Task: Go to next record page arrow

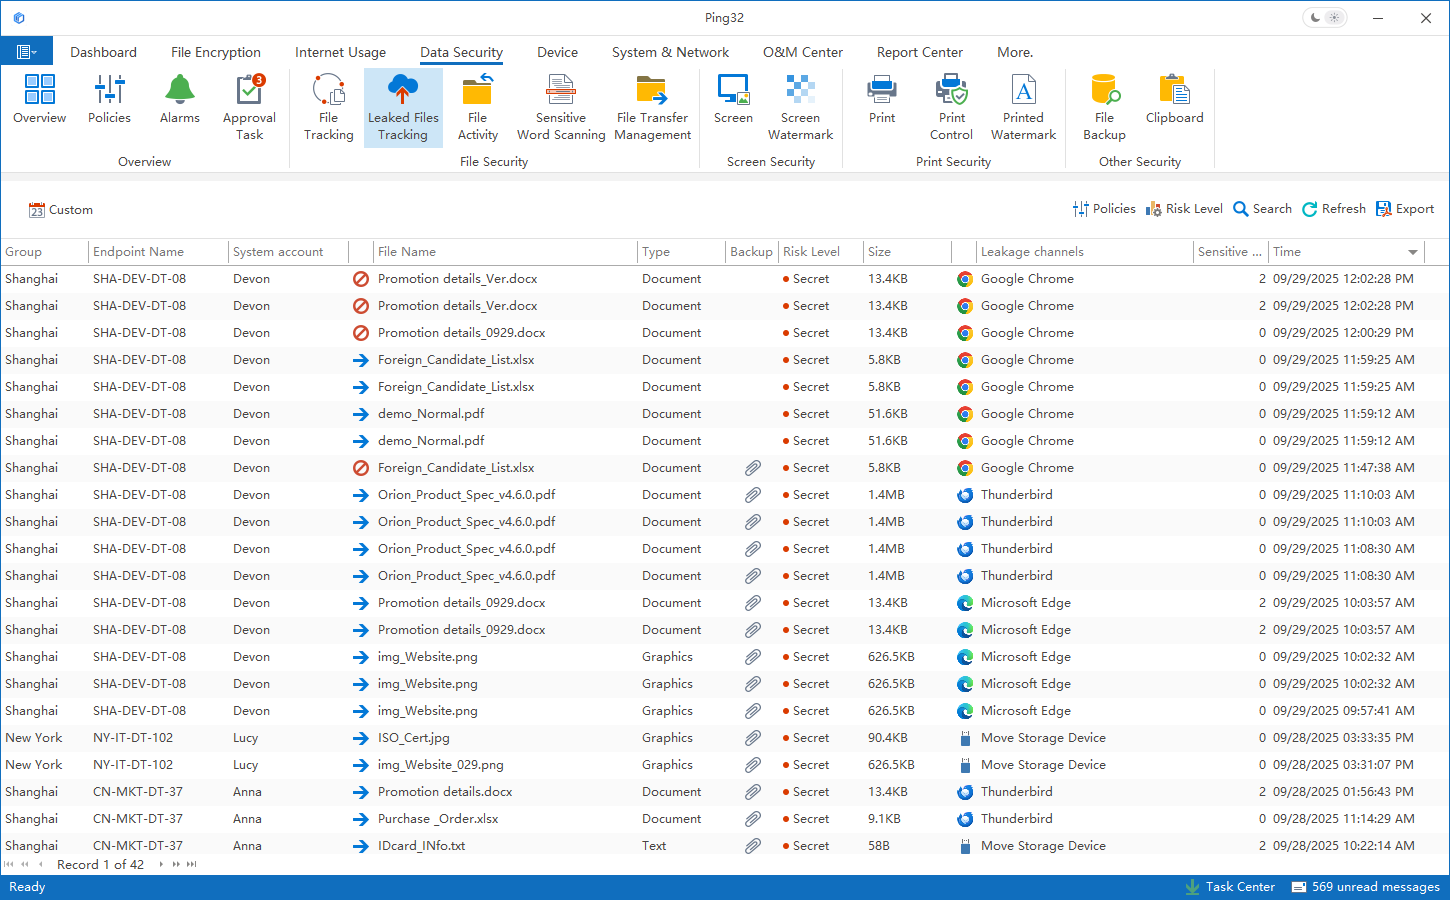Action: 161,865
